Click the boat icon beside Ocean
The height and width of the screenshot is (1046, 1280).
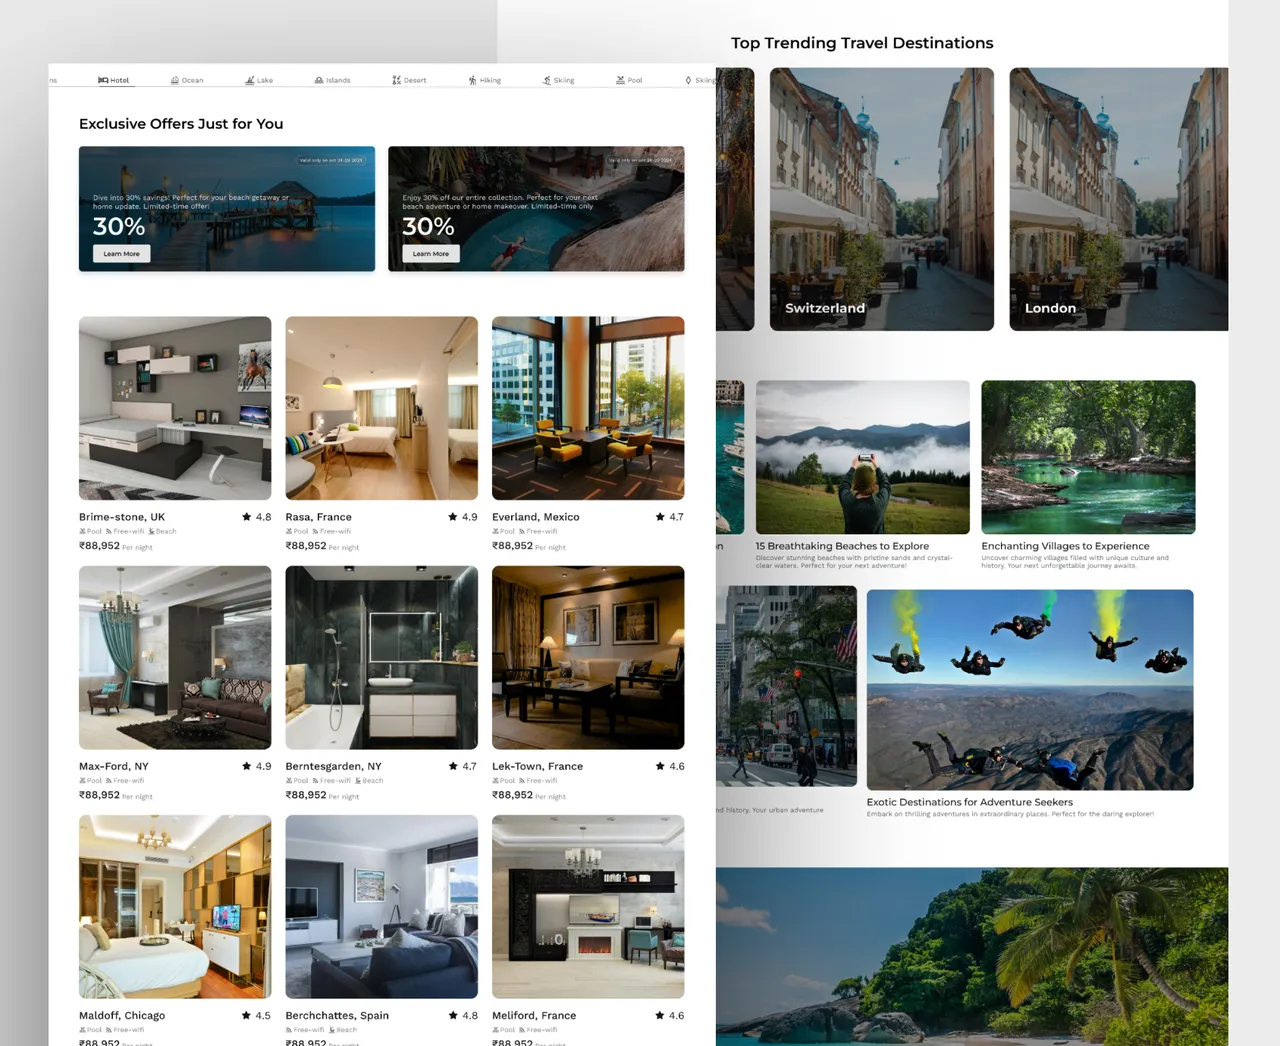click(175, 80)
